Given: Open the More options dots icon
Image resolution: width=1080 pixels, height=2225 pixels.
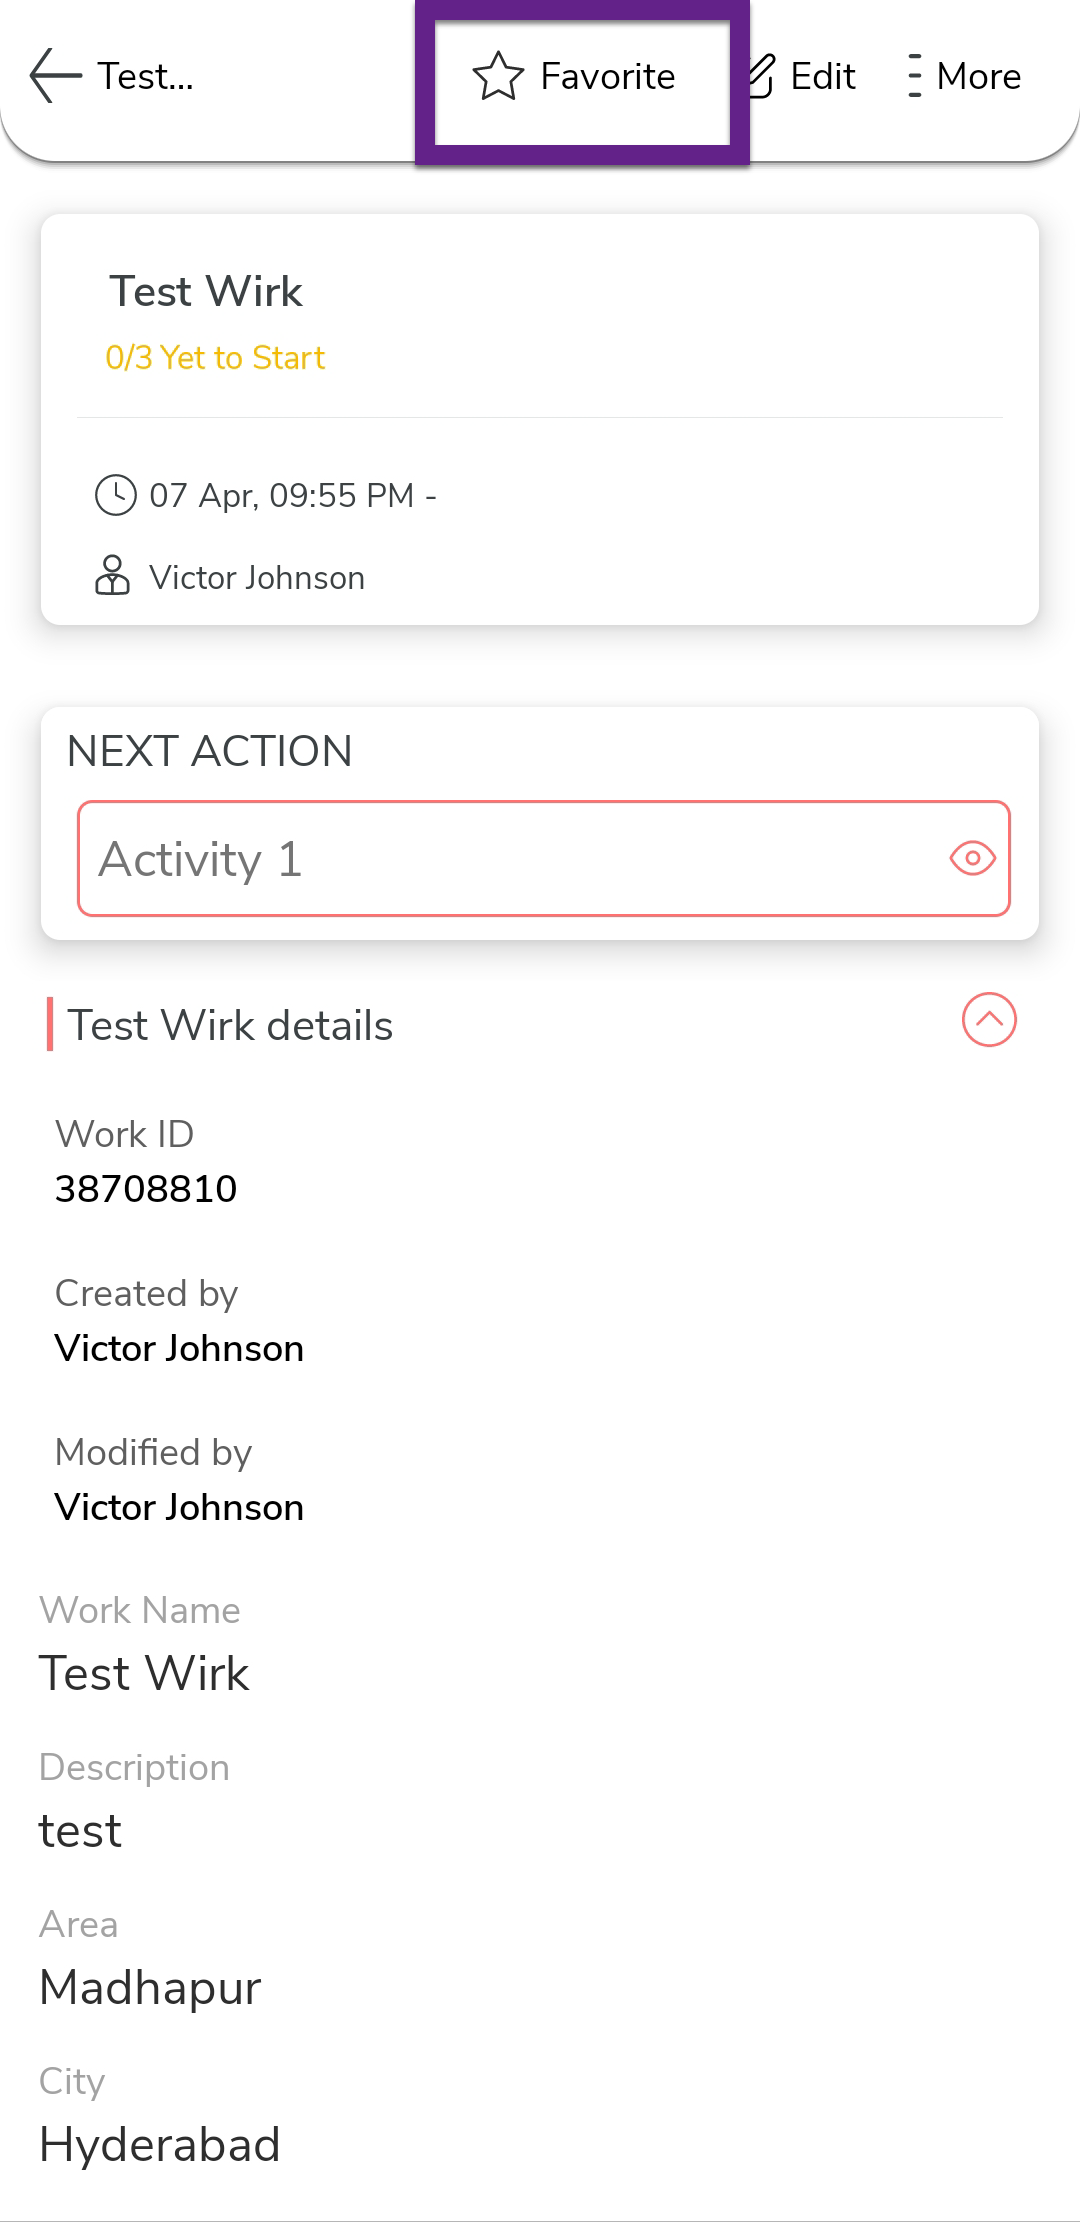Looking at the screenshot, I should point(914,77).
